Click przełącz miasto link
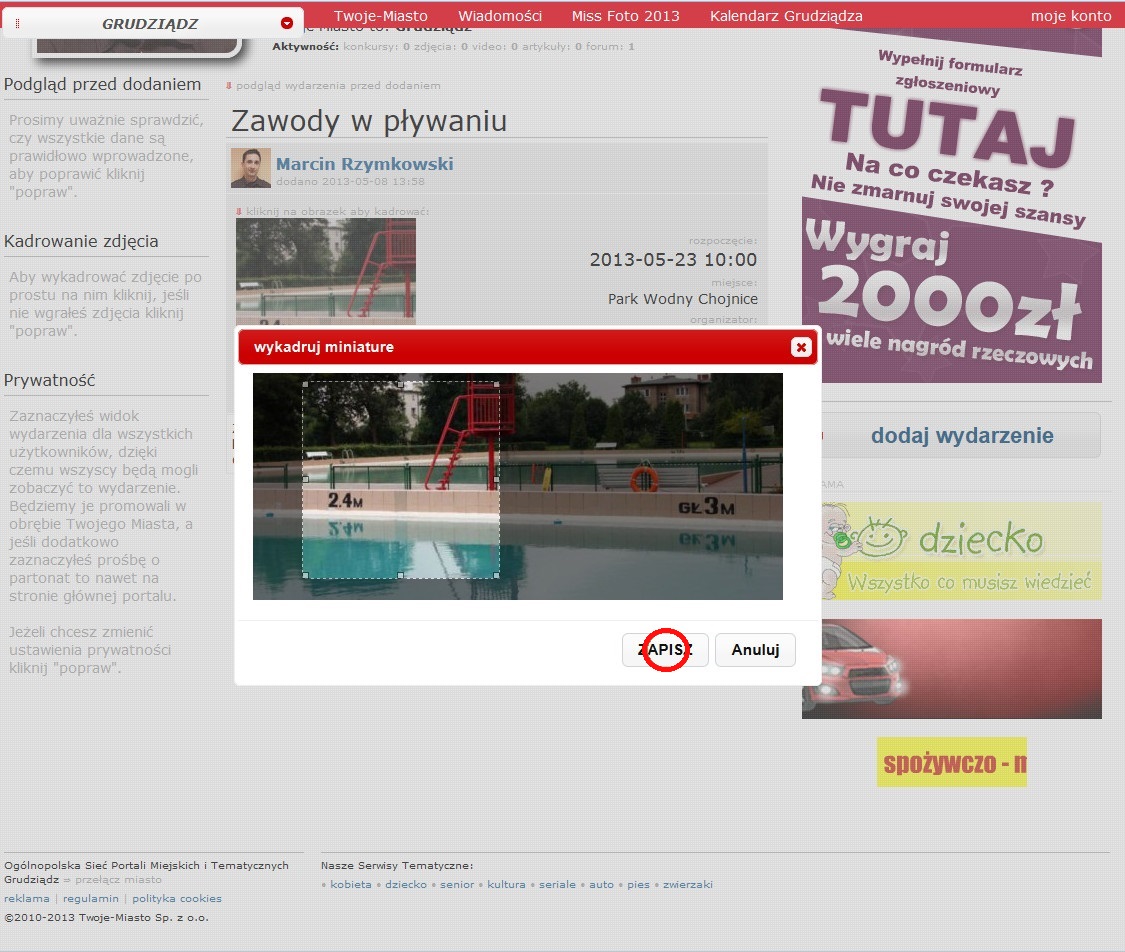The height and width of the screenshot is (952, 1125). (118, 880)
